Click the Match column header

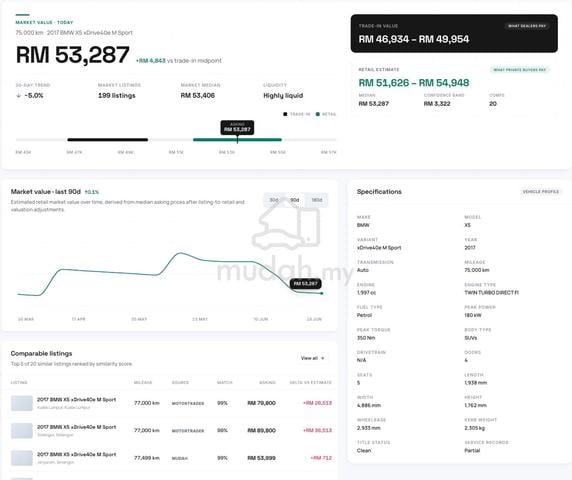[x=225, y=383]
